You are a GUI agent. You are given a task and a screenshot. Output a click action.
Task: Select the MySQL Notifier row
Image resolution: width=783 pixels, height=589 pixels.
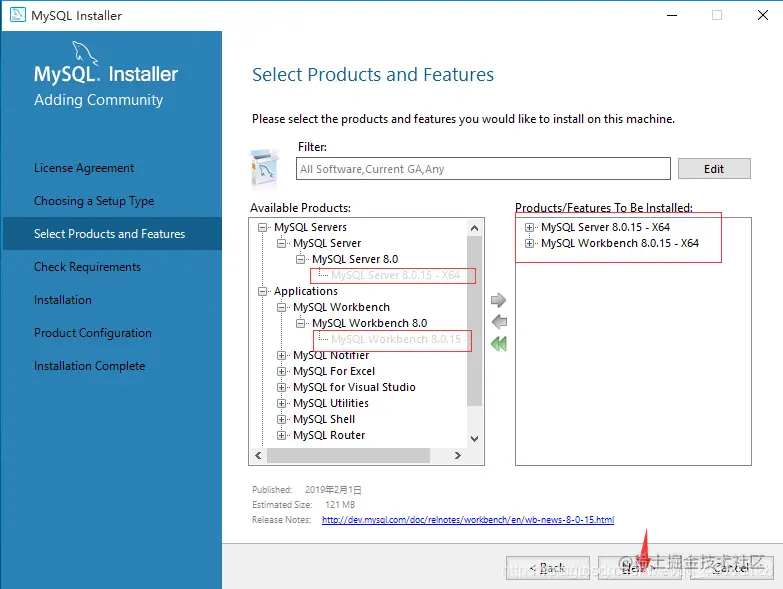[331, 355]
